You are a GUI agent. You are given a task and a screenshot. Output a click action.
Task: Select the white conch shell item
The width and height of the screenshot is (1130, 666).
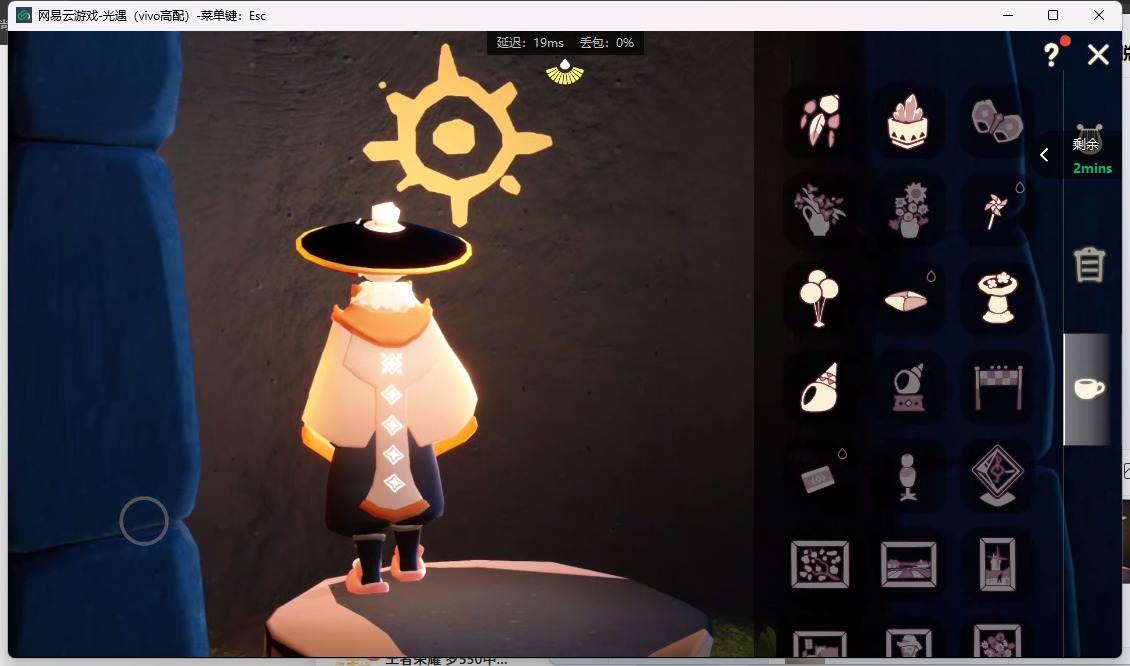(819, 388)
